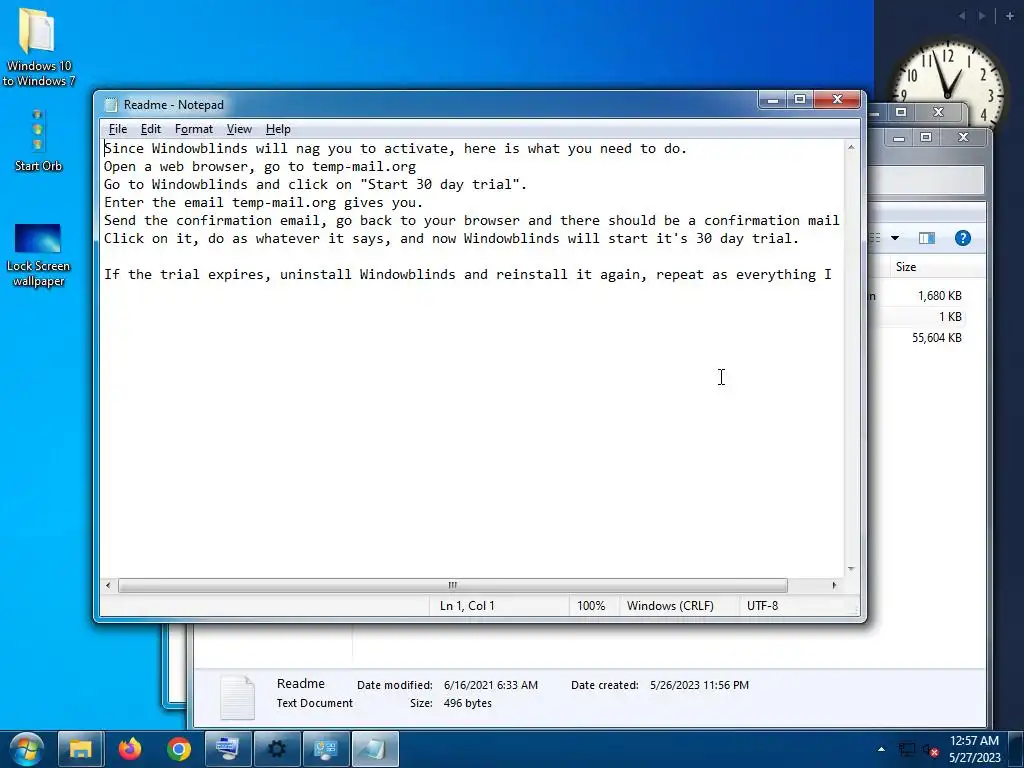Viewport: 1024px width, 768px height.
Task: Click Notepad vertical scrollbar up arrow
Action: point(851,148)
